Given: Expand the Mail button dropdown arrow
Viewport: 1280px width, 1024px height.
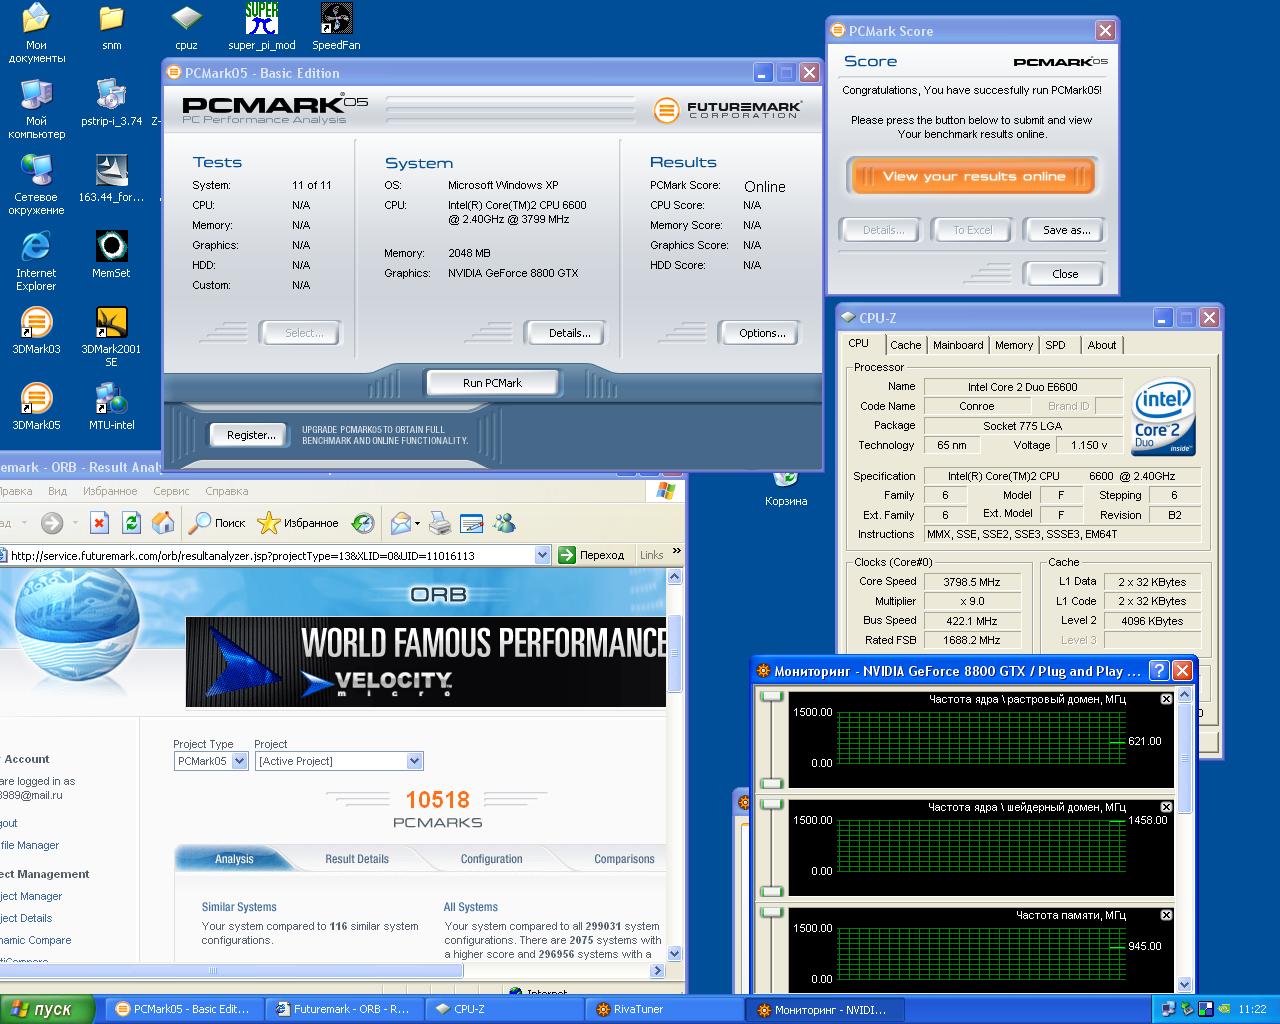Looking at the screenshot, I should tap(417, 523).
